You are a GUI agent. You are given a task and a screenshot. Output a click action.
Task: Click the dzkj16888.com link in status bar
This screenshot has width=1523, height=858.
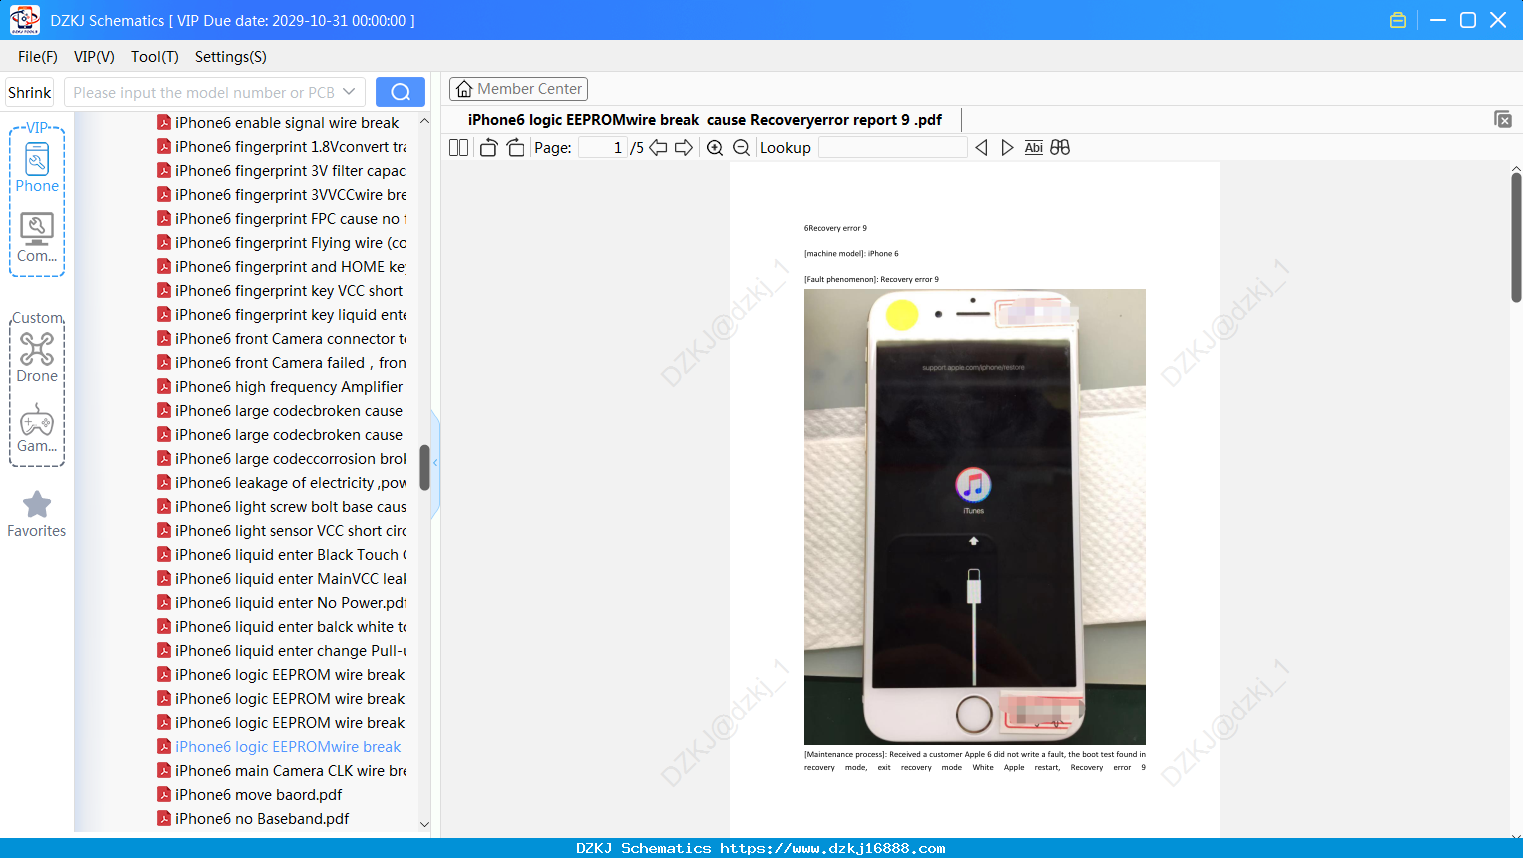click(x=833, y=848)
